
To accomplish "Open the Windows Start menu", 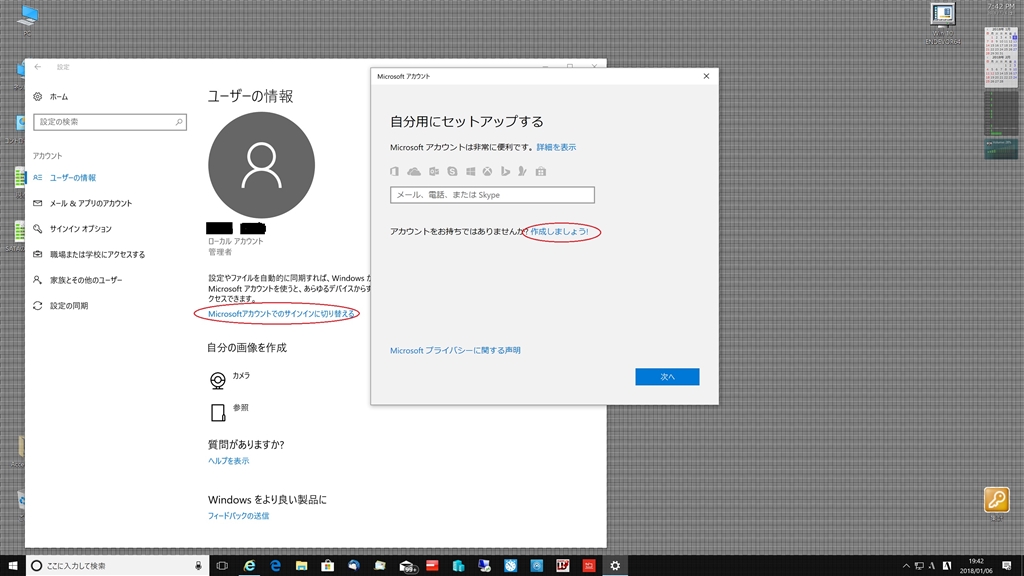I will pyautogui.click(x=12, y=566).
